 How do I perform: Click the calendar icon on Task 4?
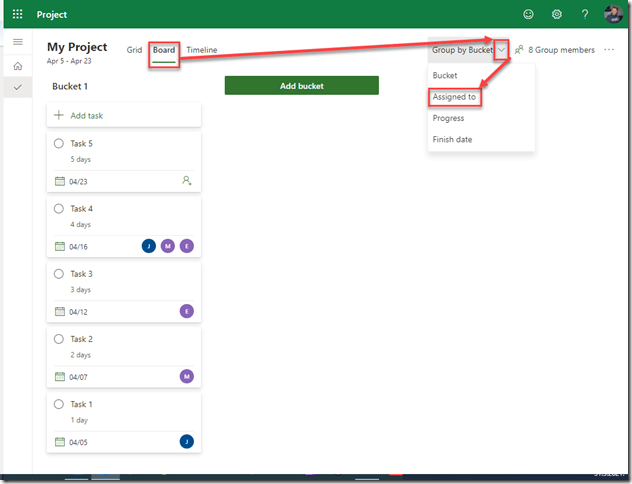(60, 246)
